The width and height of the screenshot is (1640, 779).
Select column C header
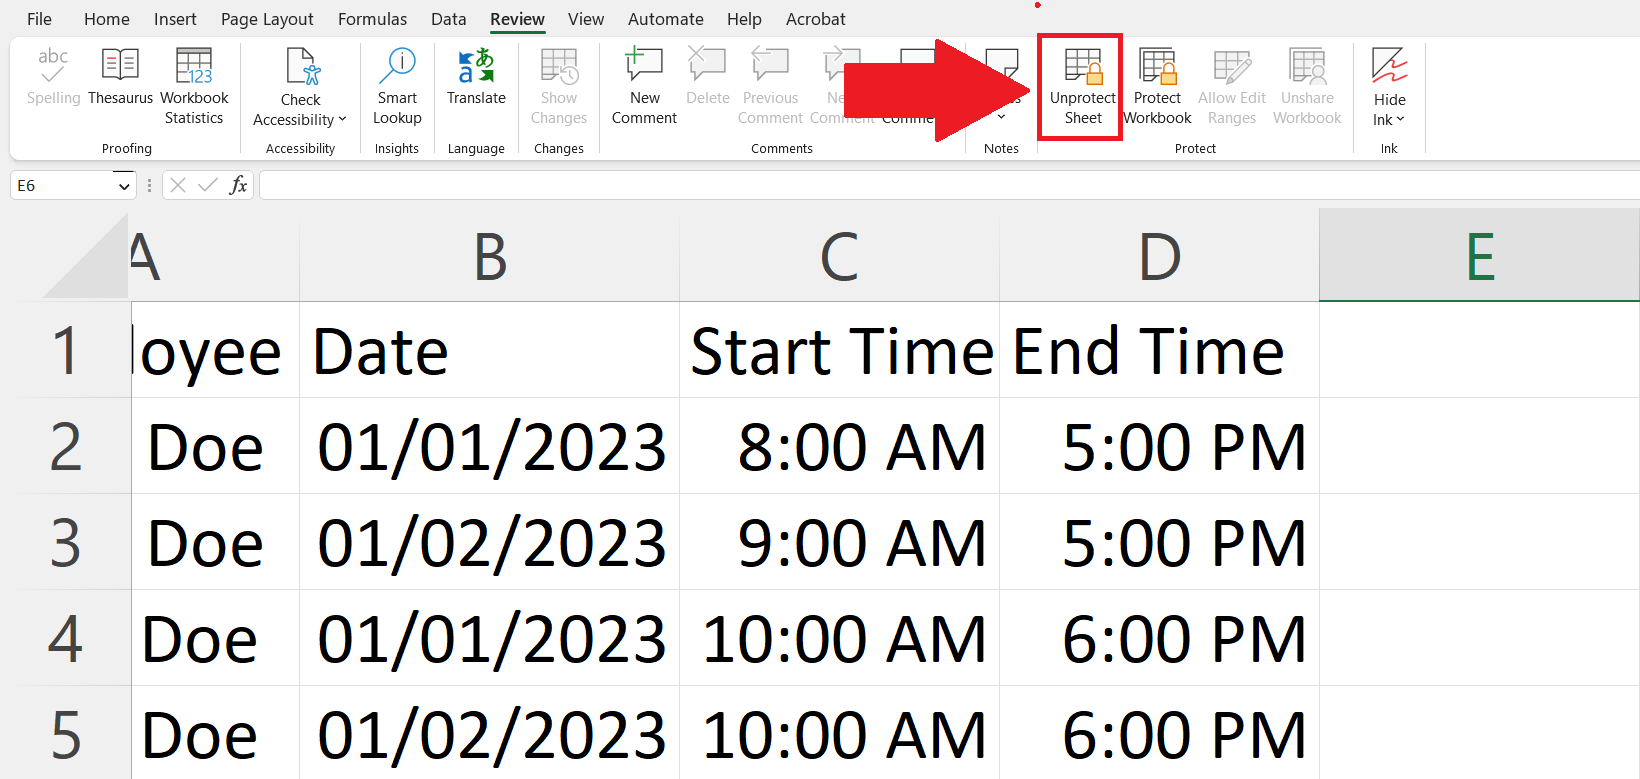coord(839,257)
